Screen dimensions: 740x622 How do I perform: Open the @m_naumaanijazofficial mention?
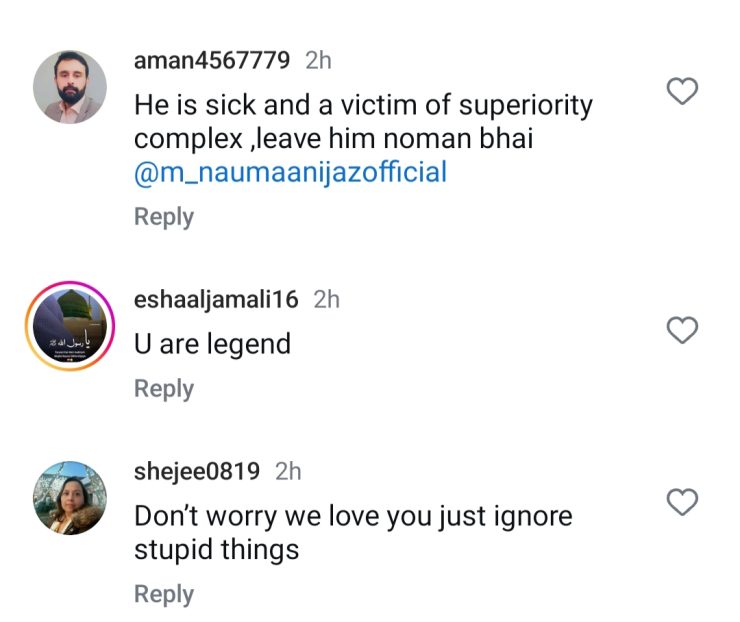(x=290, y=173)
